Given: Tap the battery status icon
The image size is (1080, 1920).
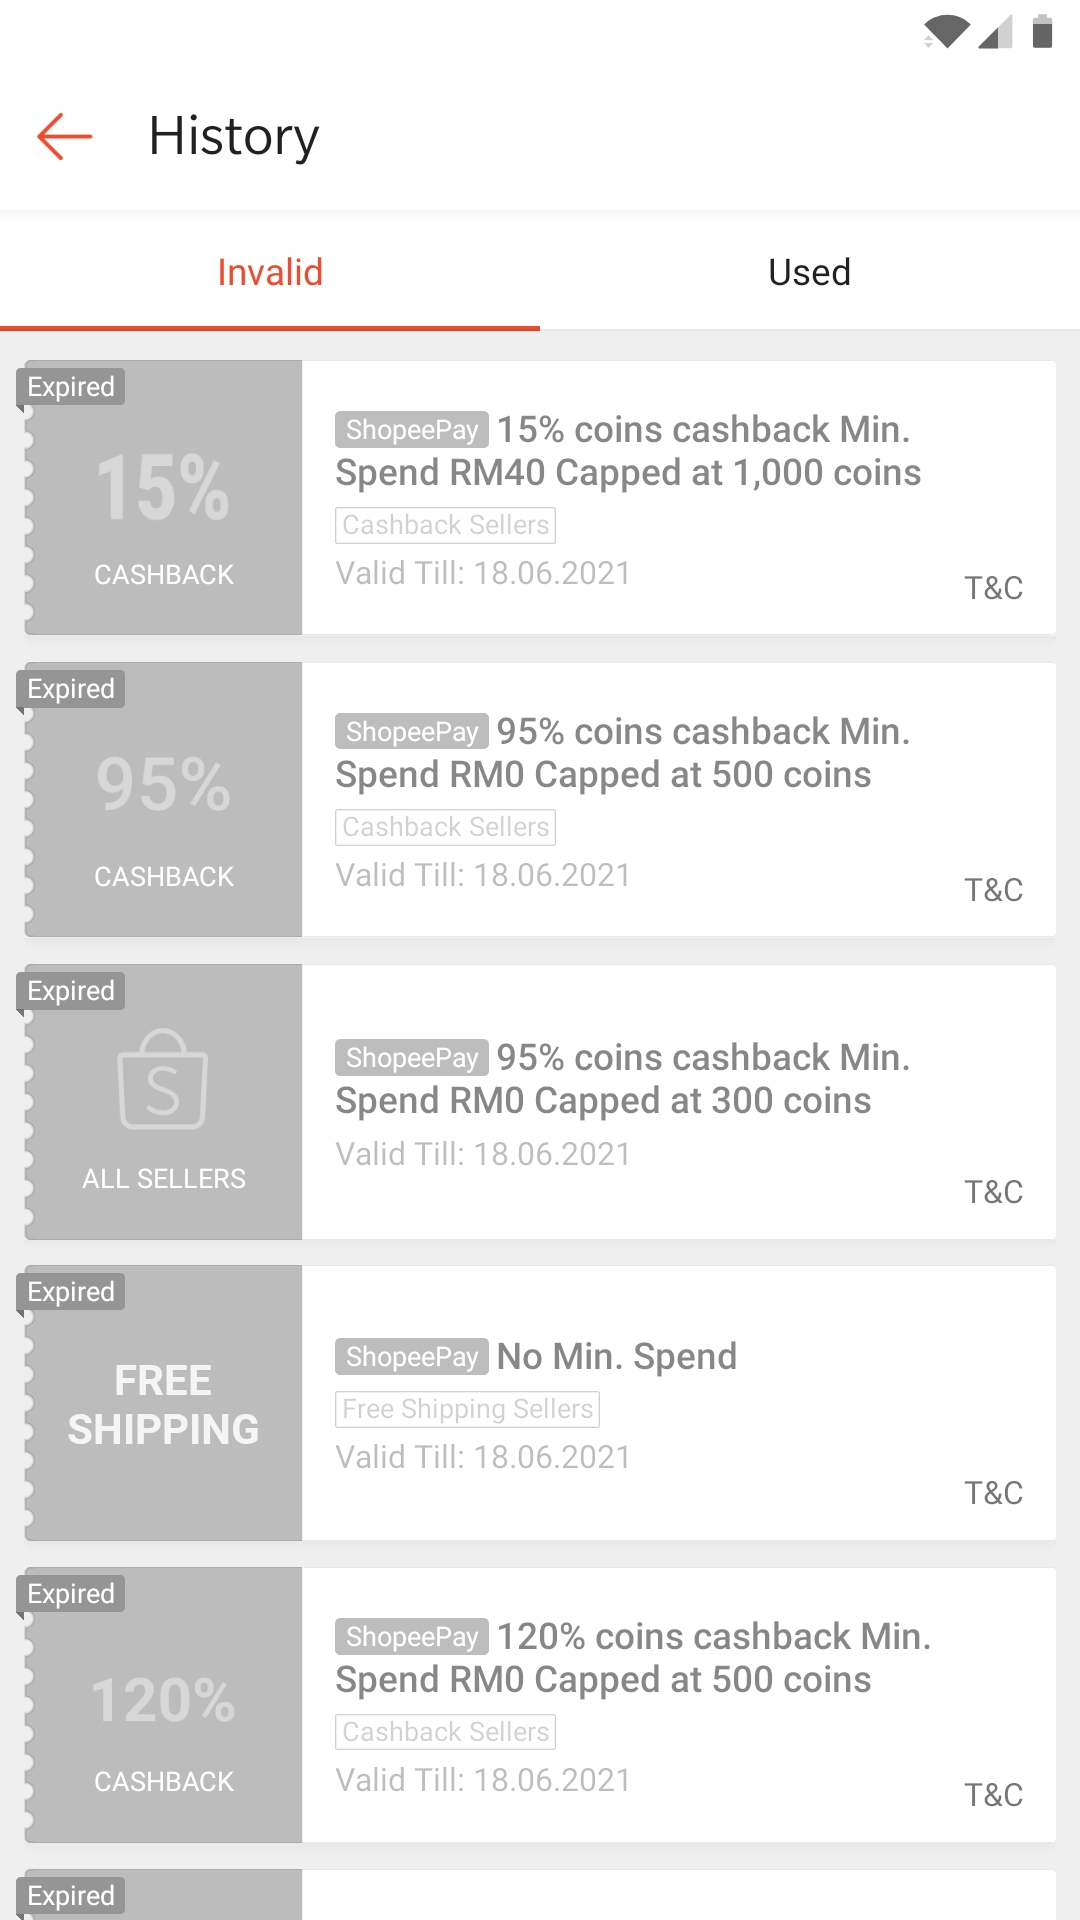Looking at the screenshot, I should click(x=1042, y=32).
